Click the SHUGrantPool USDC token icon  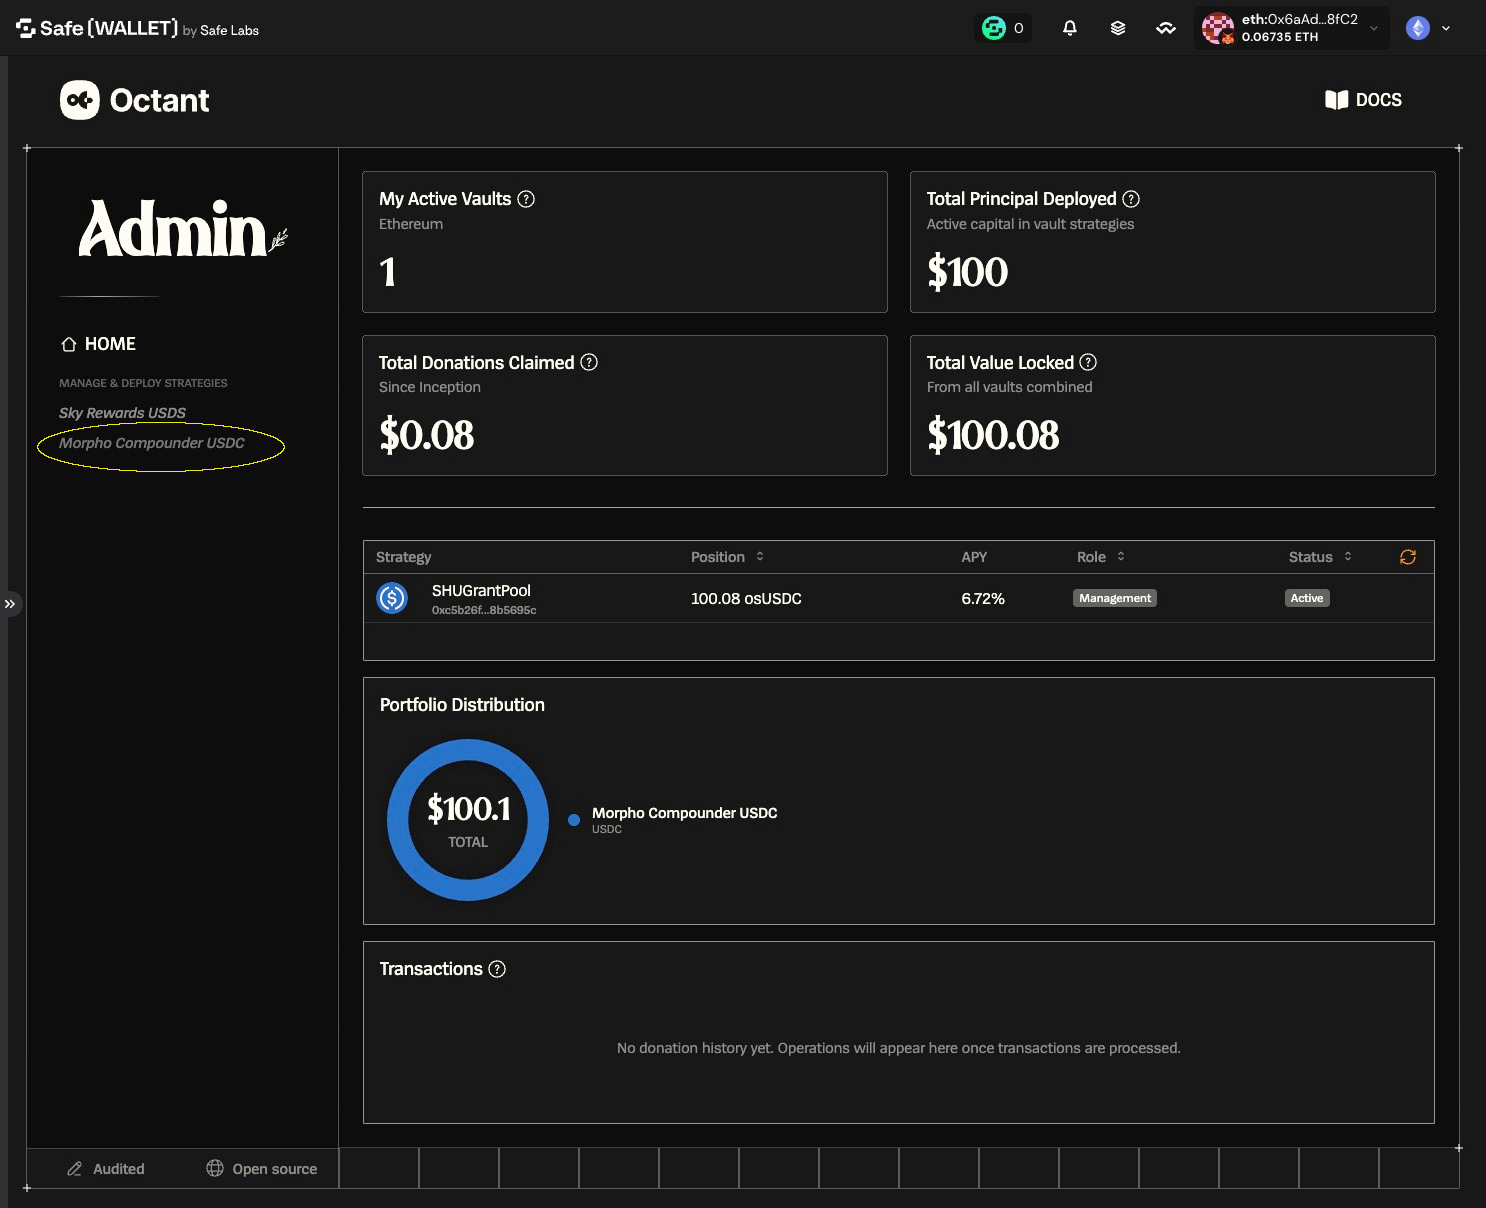click(x=392, y=598)
